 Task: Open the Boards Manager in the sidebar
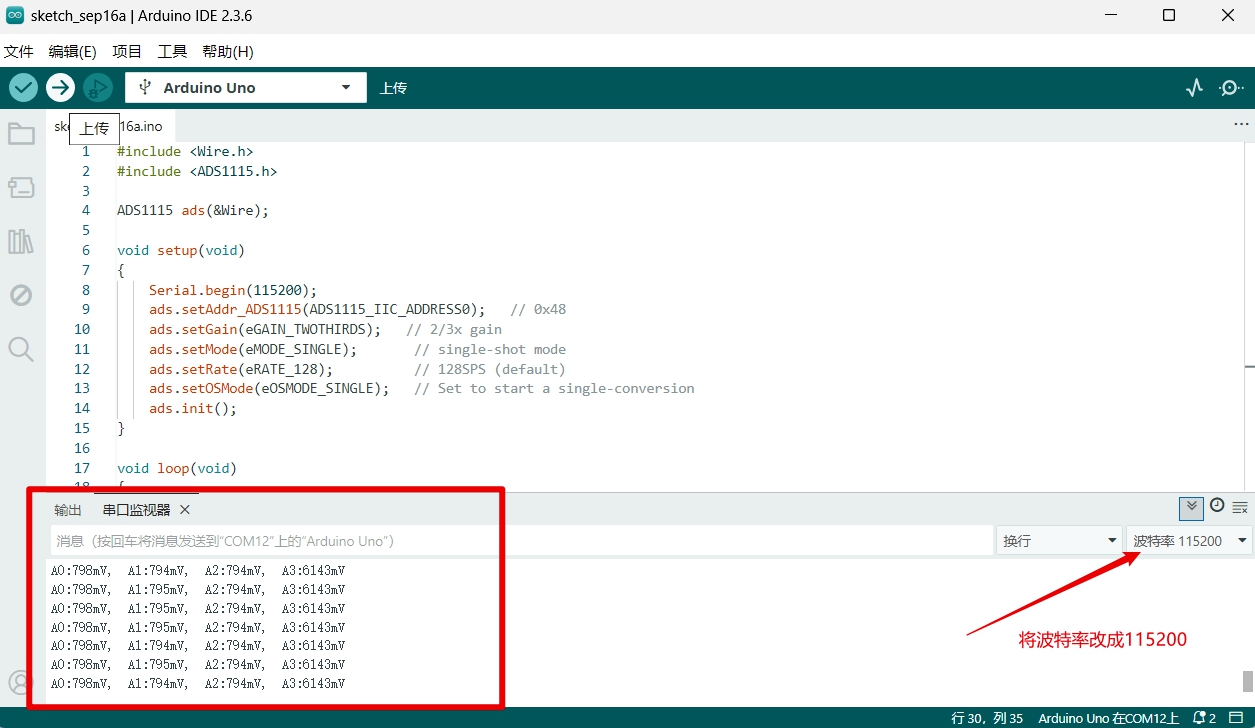(x=21, y=187)
